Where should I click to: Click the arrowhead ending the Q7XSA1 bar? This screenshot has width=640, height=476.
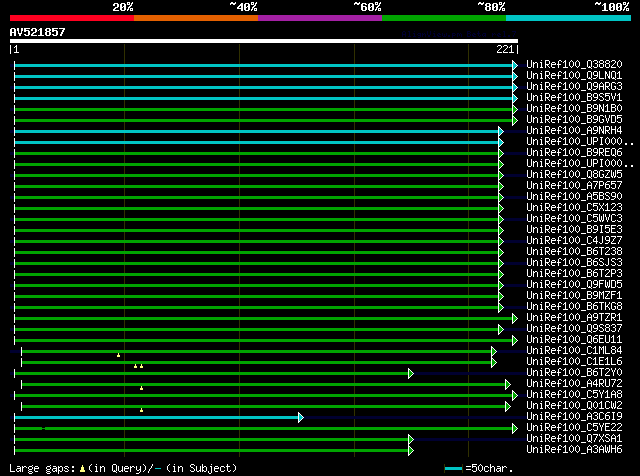[x=410, y=439]
